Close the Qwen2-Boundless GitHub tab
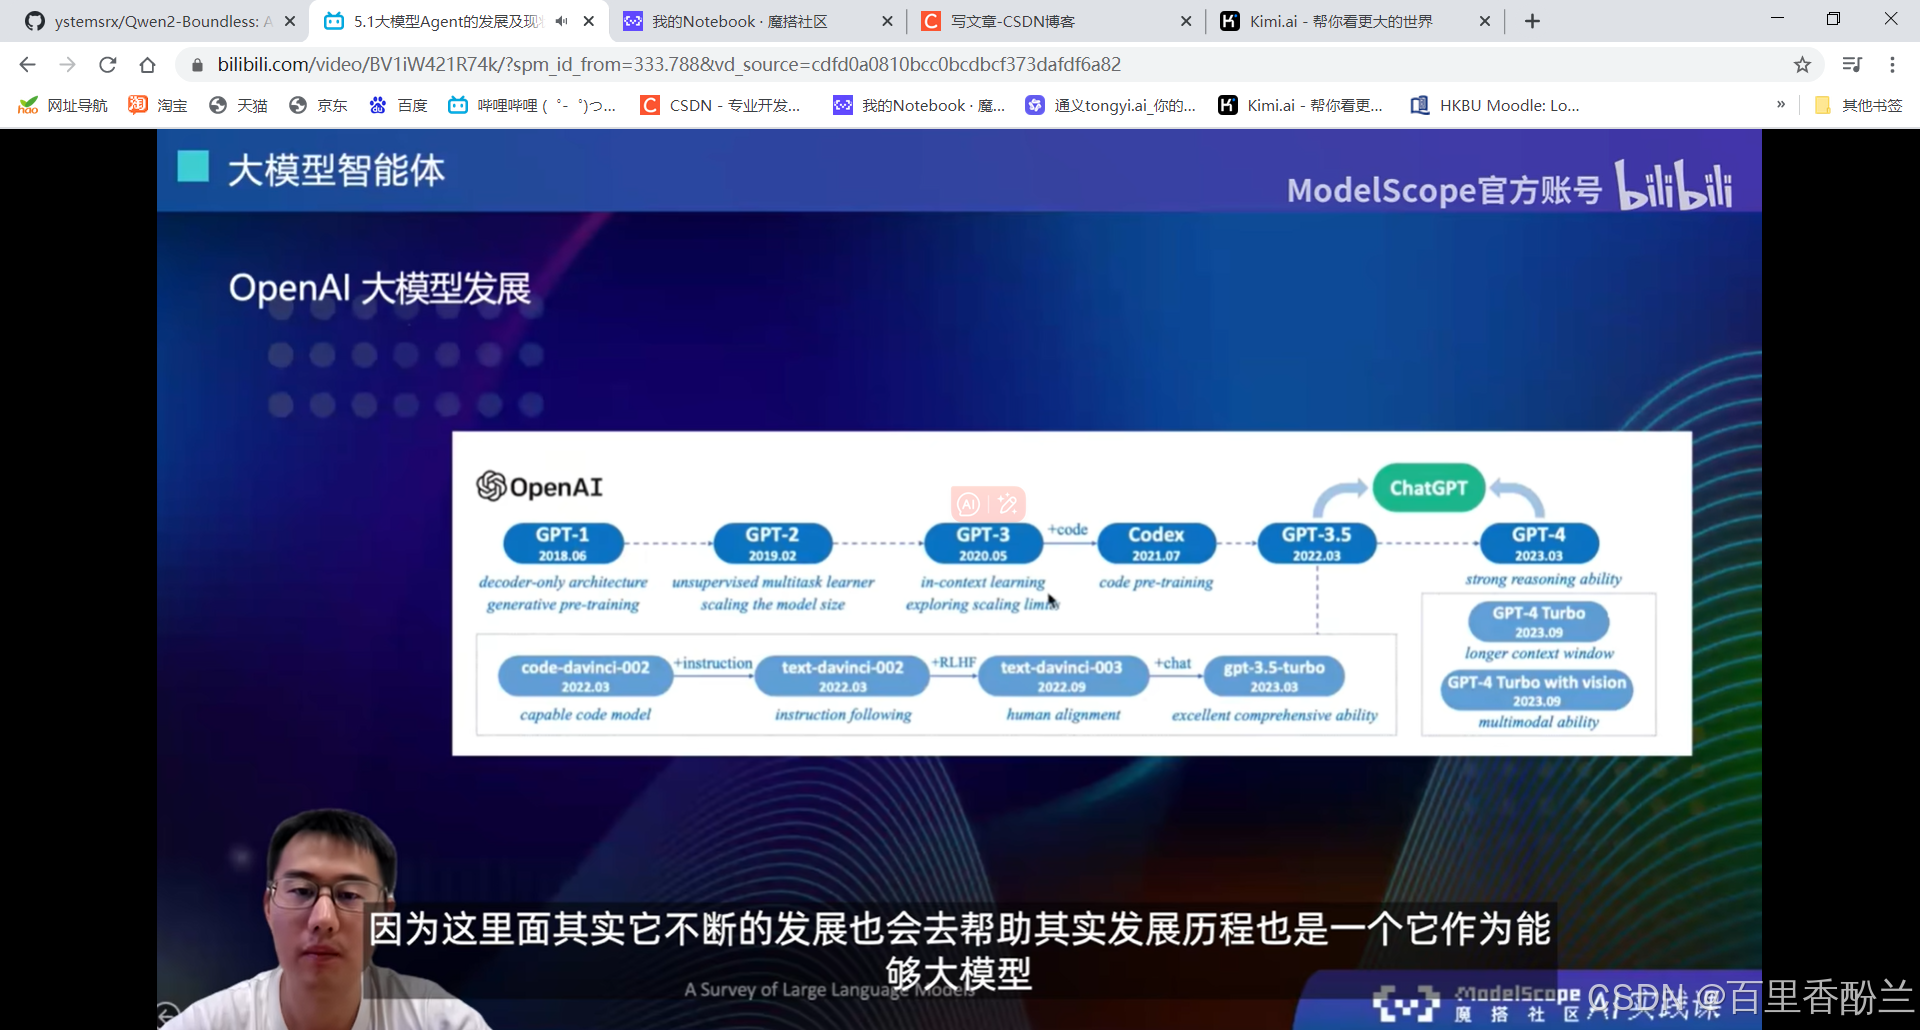Screen dimensions: 1920x1030 coord(290,21)
